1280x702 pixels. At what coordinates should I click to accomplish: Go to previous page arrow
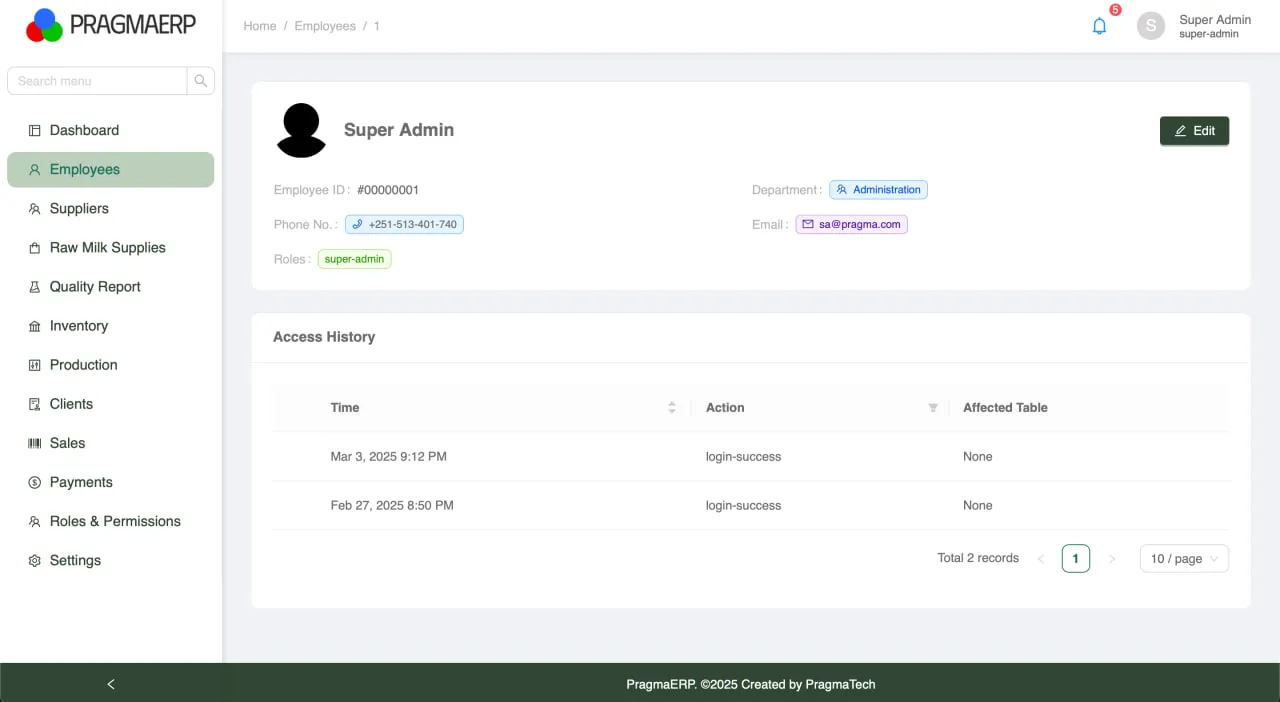click(1041, 558)
